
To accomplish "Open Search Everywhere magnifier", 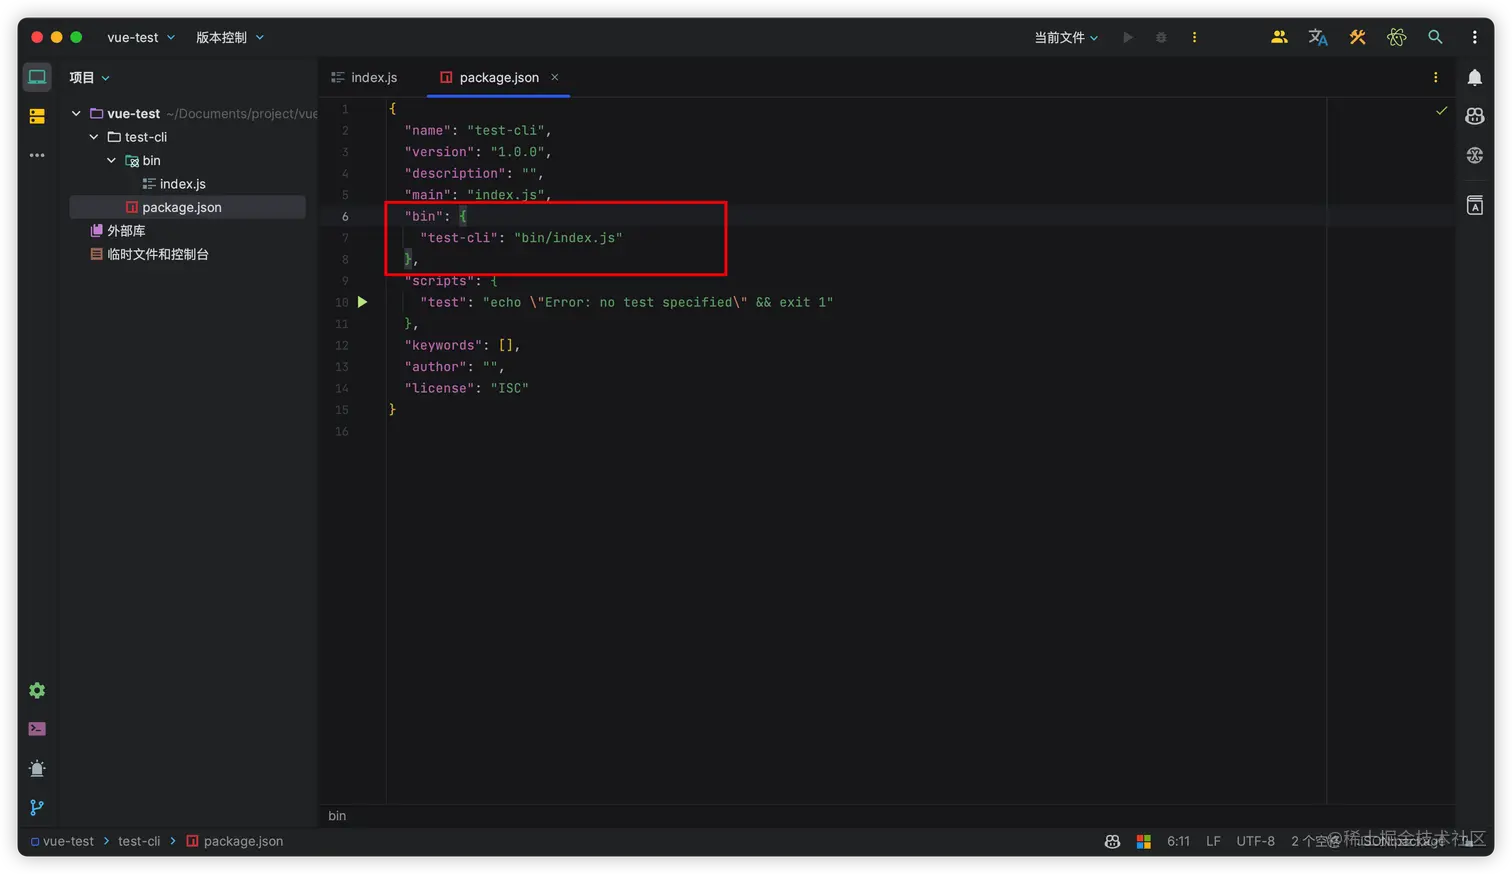I will pos(1435,37).
